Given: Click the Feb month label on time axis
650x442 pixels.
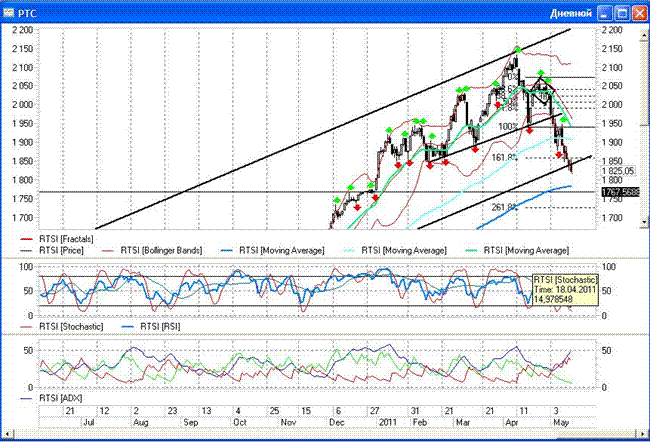Looking at the screenshot, I should (x=420, y=422).
